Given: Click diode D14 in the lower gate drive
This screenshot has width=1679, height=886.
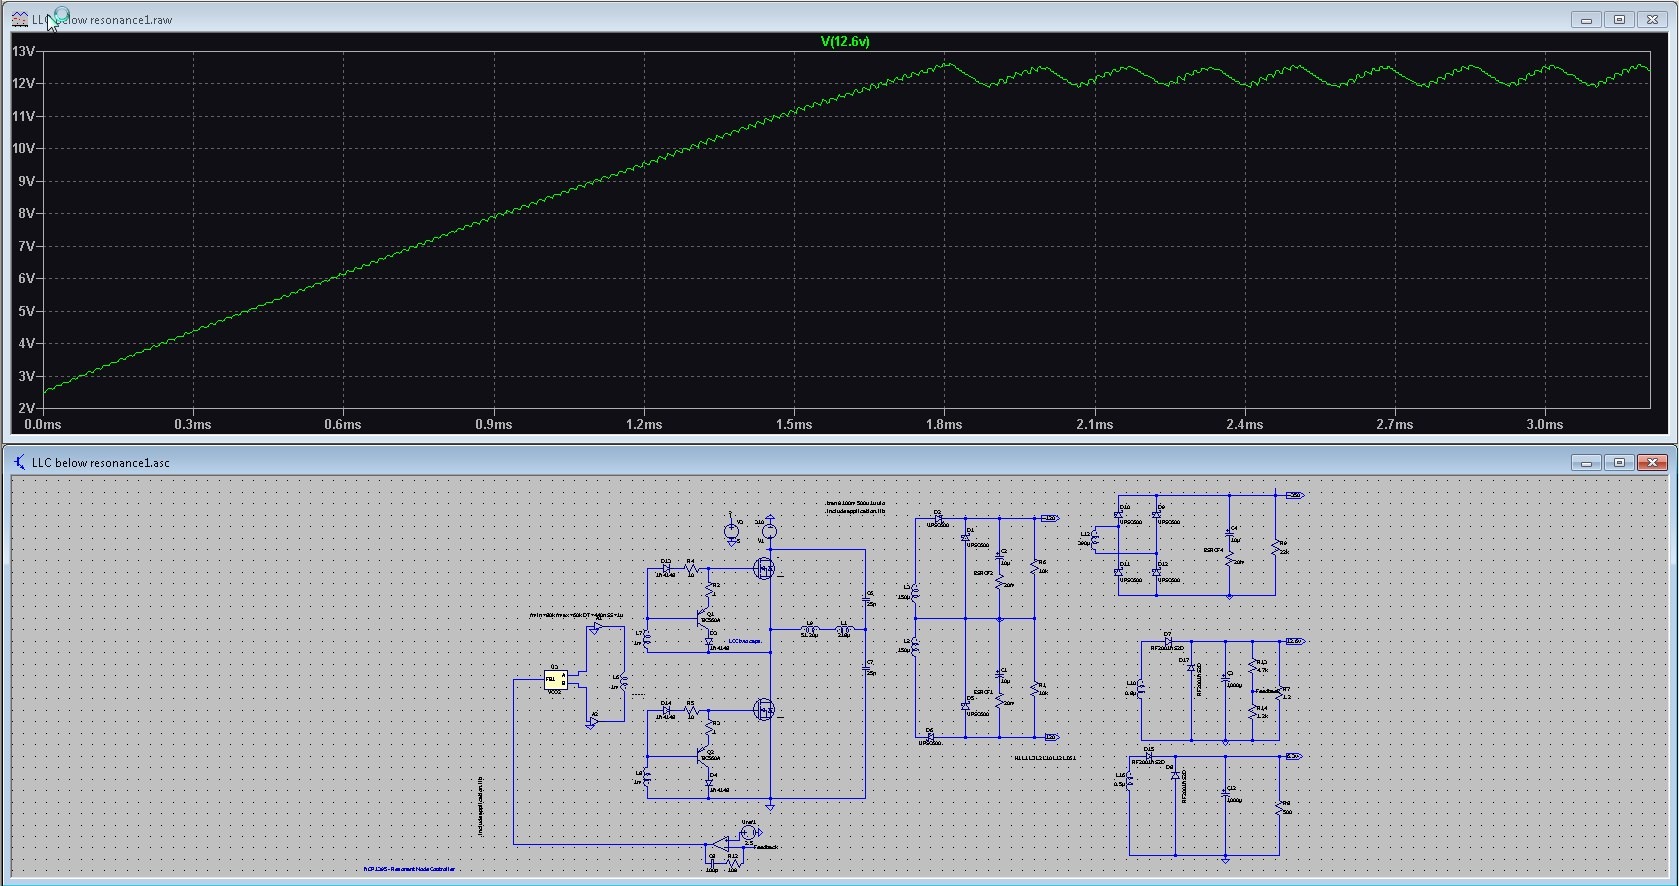Looking at the screenshot, I should pyautogui.click(x=666, y=709).
